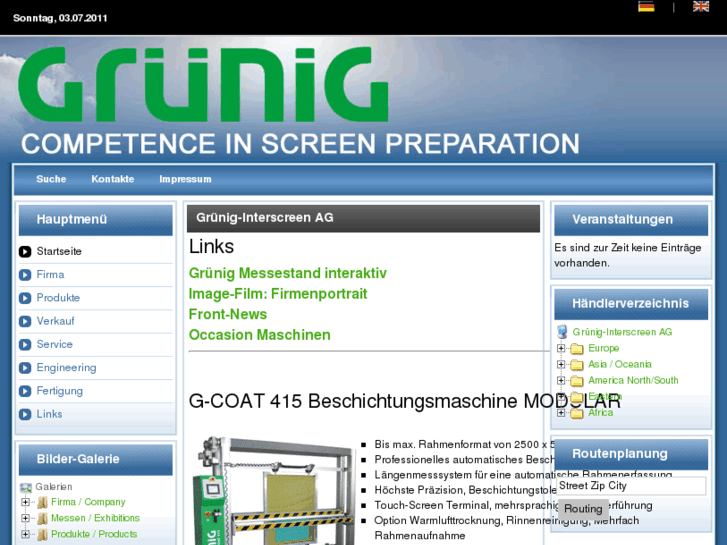This screenshot has width=727, height=545.
Task: Open the Suche menu item
Action: click(51, 179)
